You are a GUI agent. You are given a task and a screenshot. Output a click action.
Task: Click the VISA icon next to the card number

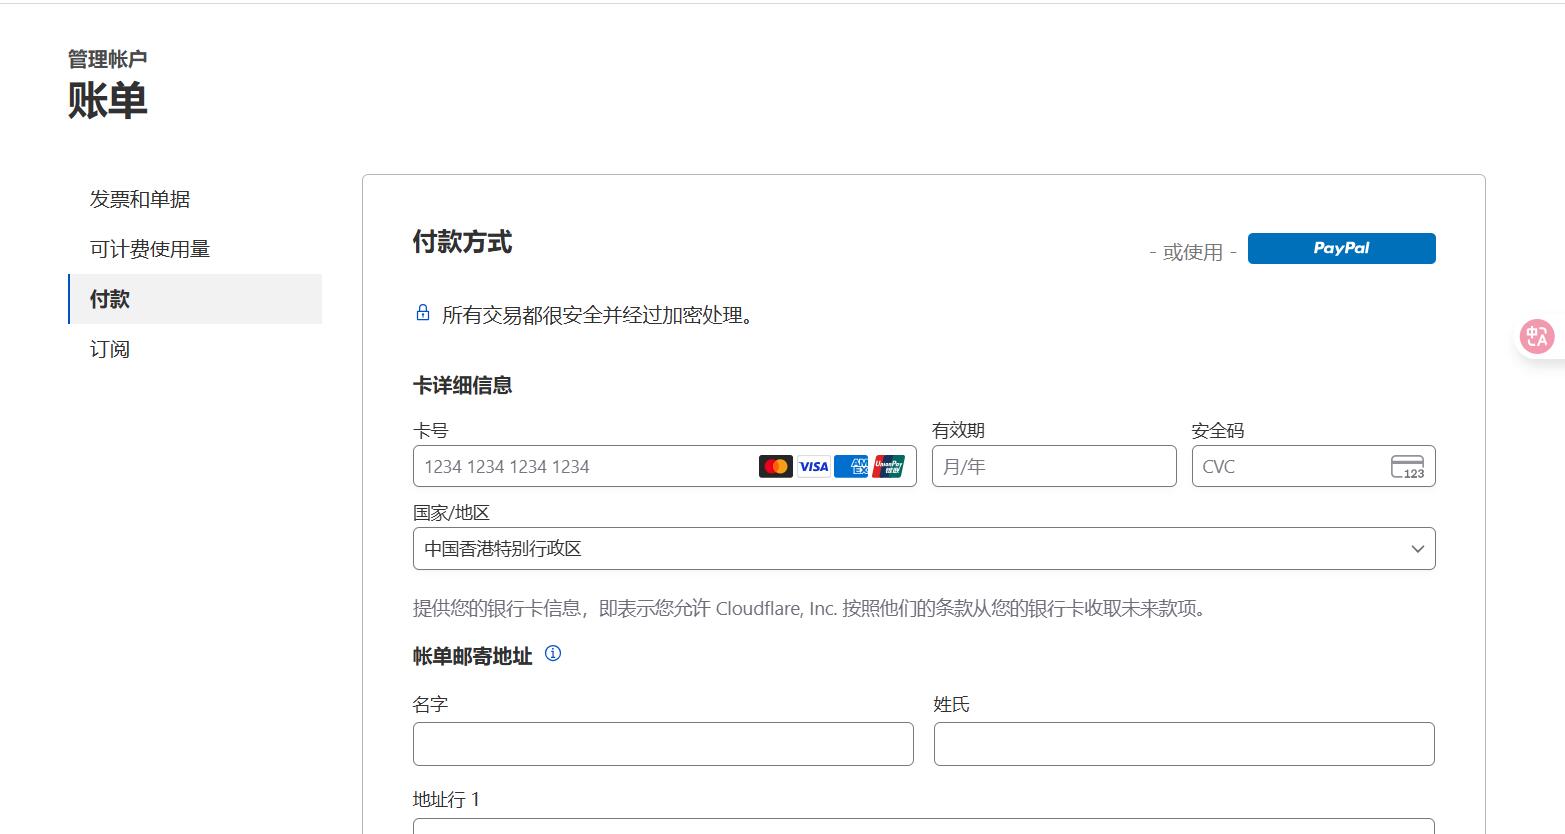[813, 466]
